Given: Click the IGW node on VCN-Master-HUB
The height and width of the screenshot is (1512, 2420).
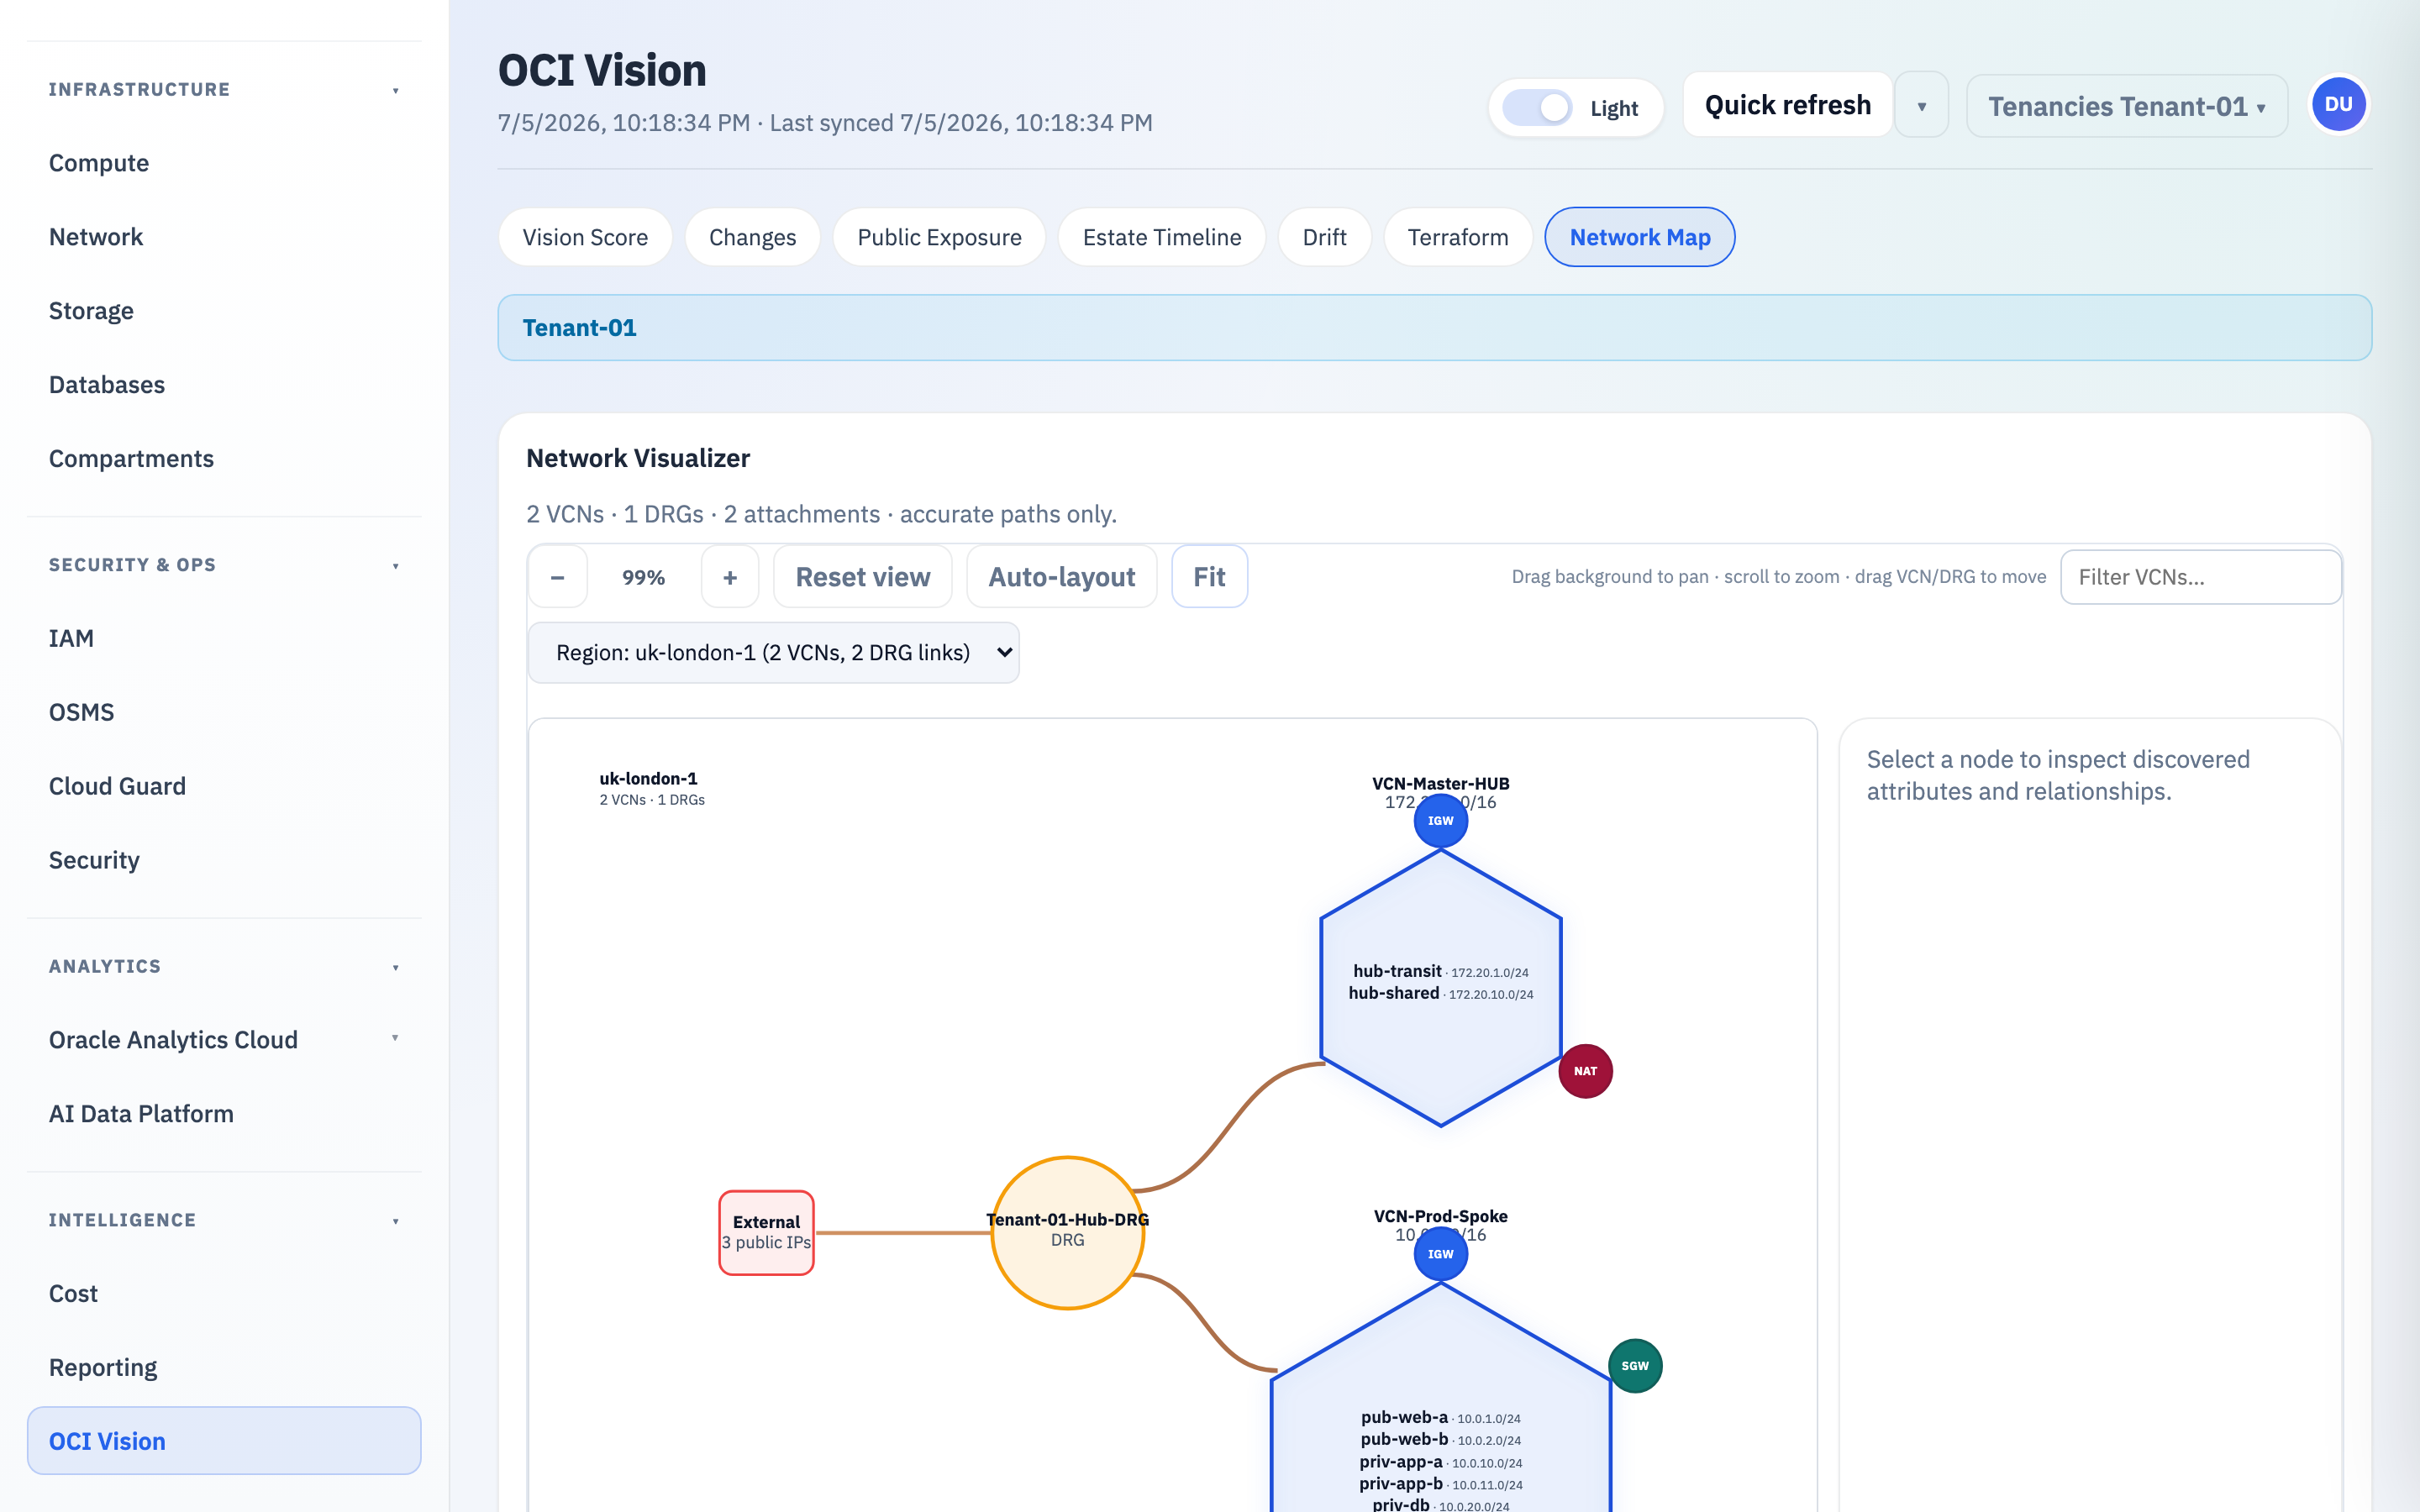Looking at the screenshot, I should (1440, 820).
